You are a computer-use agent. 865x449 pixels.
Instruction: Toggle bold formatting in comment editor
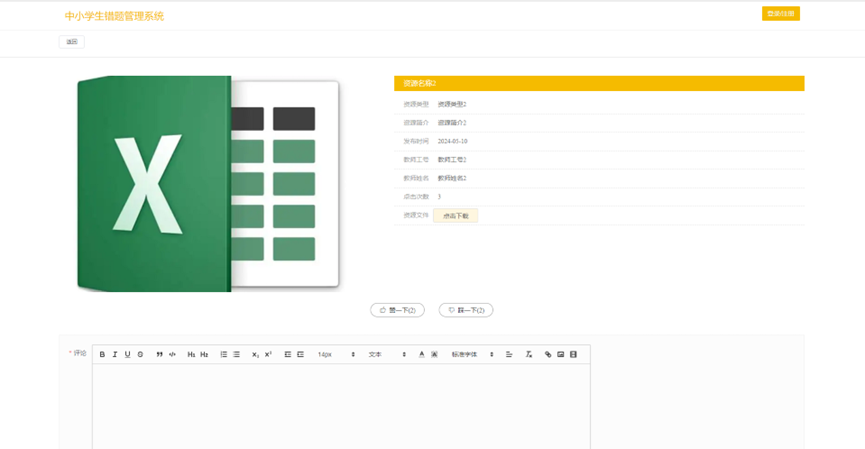pos(102,354)
